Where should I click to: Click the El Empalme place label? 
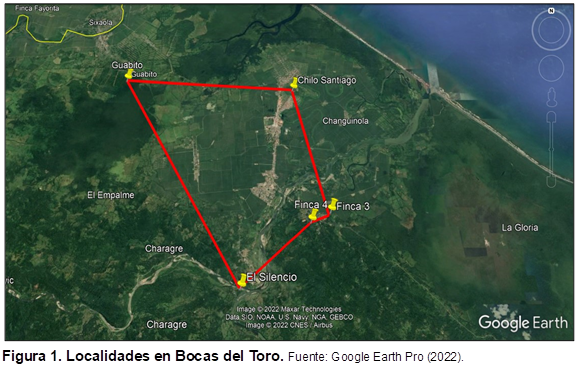coord(111,195)
